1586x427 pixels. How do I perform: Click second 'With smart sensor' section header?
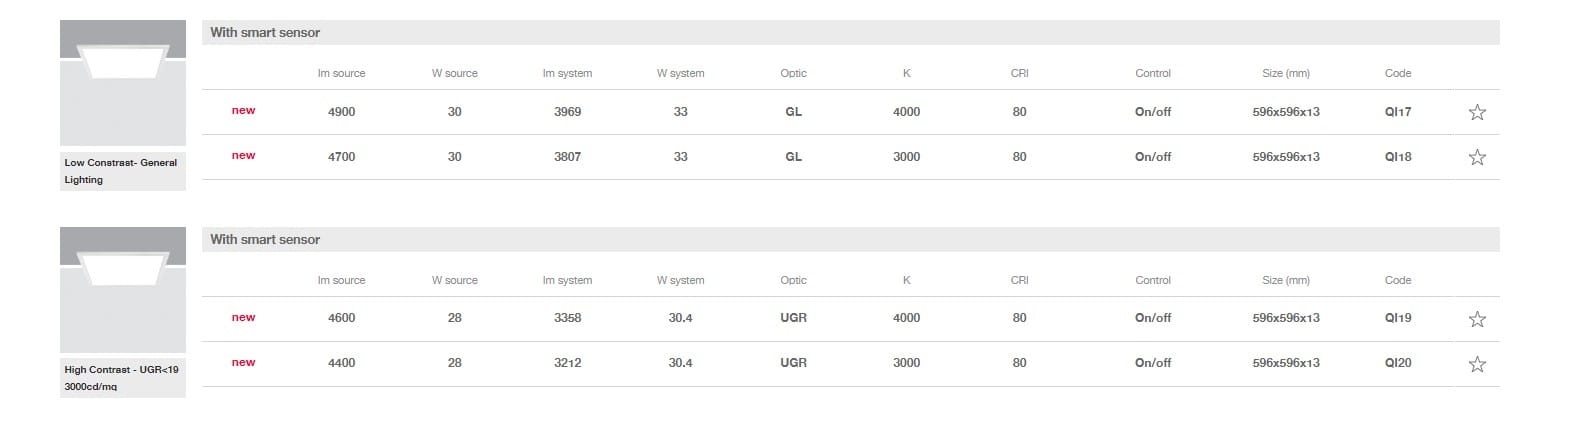265,239
